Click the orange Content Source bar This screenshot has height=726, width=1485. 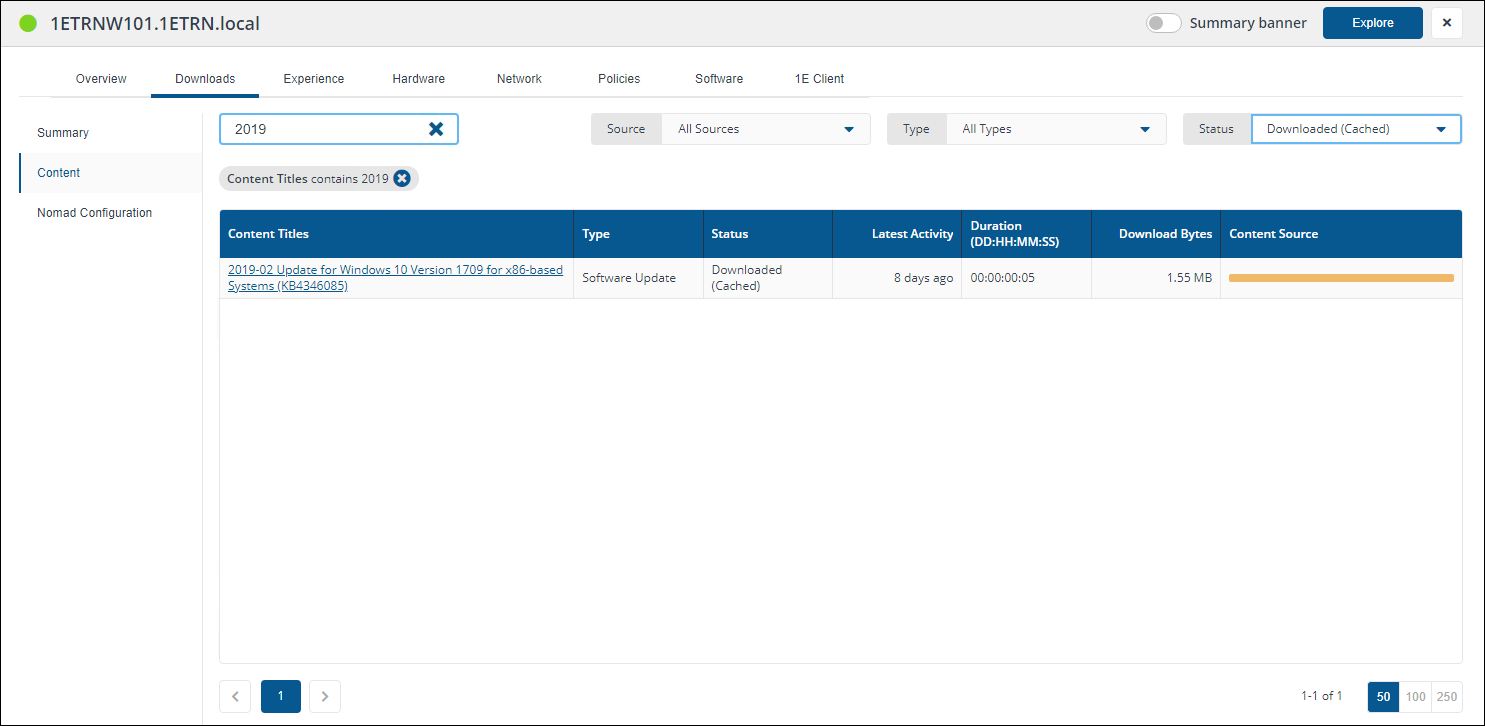(1340, 278)
